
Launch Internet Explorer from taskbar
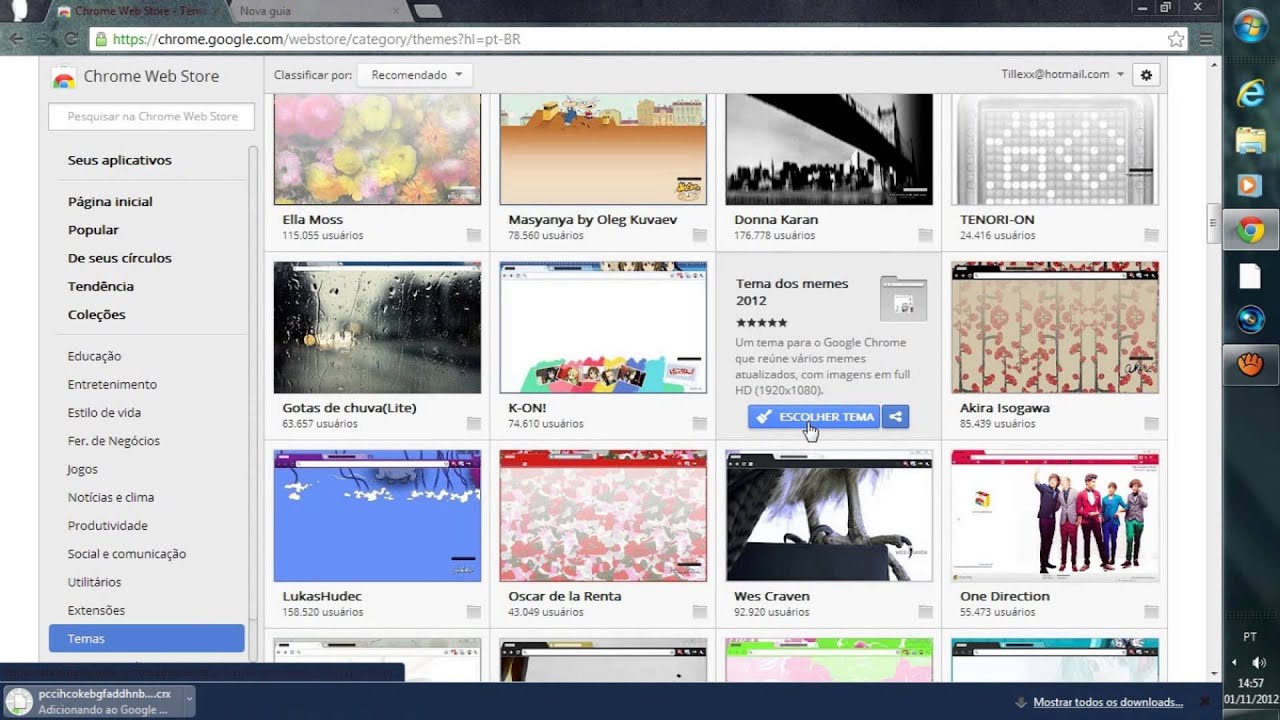click(x=1251, y=93)
